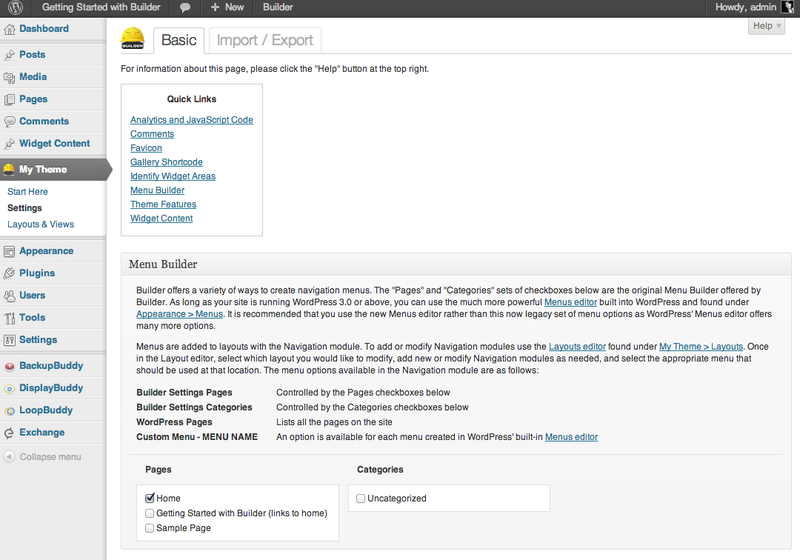Expand the Help dropdown
This screenshot has width=800, height=560.
[766, 26]
